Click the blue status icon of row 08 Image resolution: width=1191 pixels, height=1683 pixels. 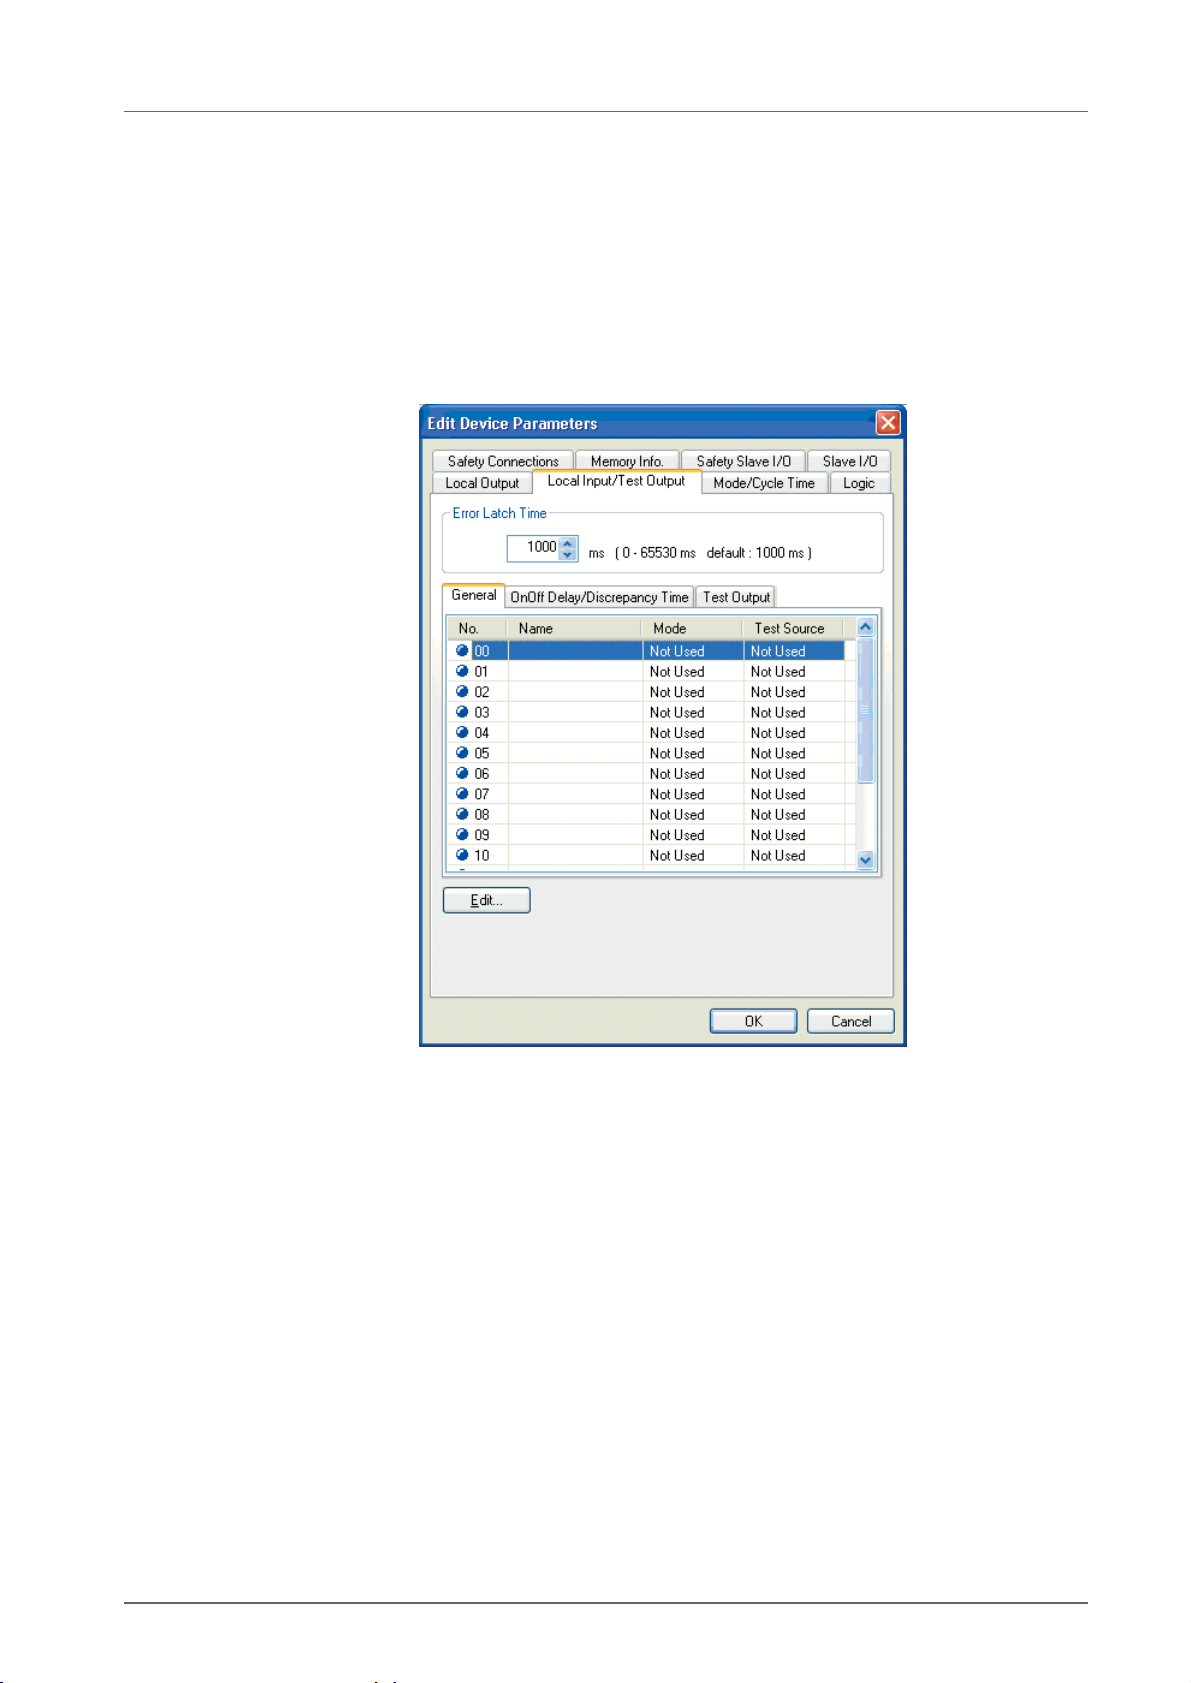click(462, 814)
